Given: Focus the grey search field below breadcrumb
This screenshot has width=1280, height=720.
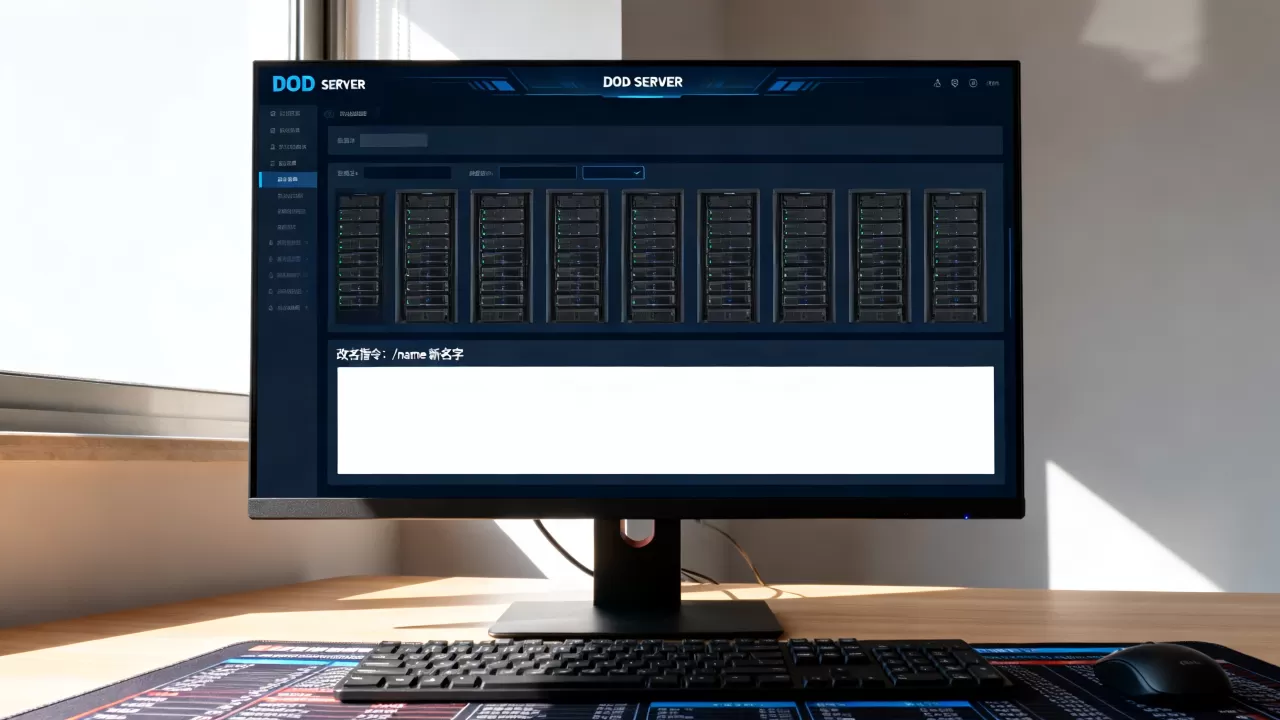Looking at the screenshot, I should [394, 141].
